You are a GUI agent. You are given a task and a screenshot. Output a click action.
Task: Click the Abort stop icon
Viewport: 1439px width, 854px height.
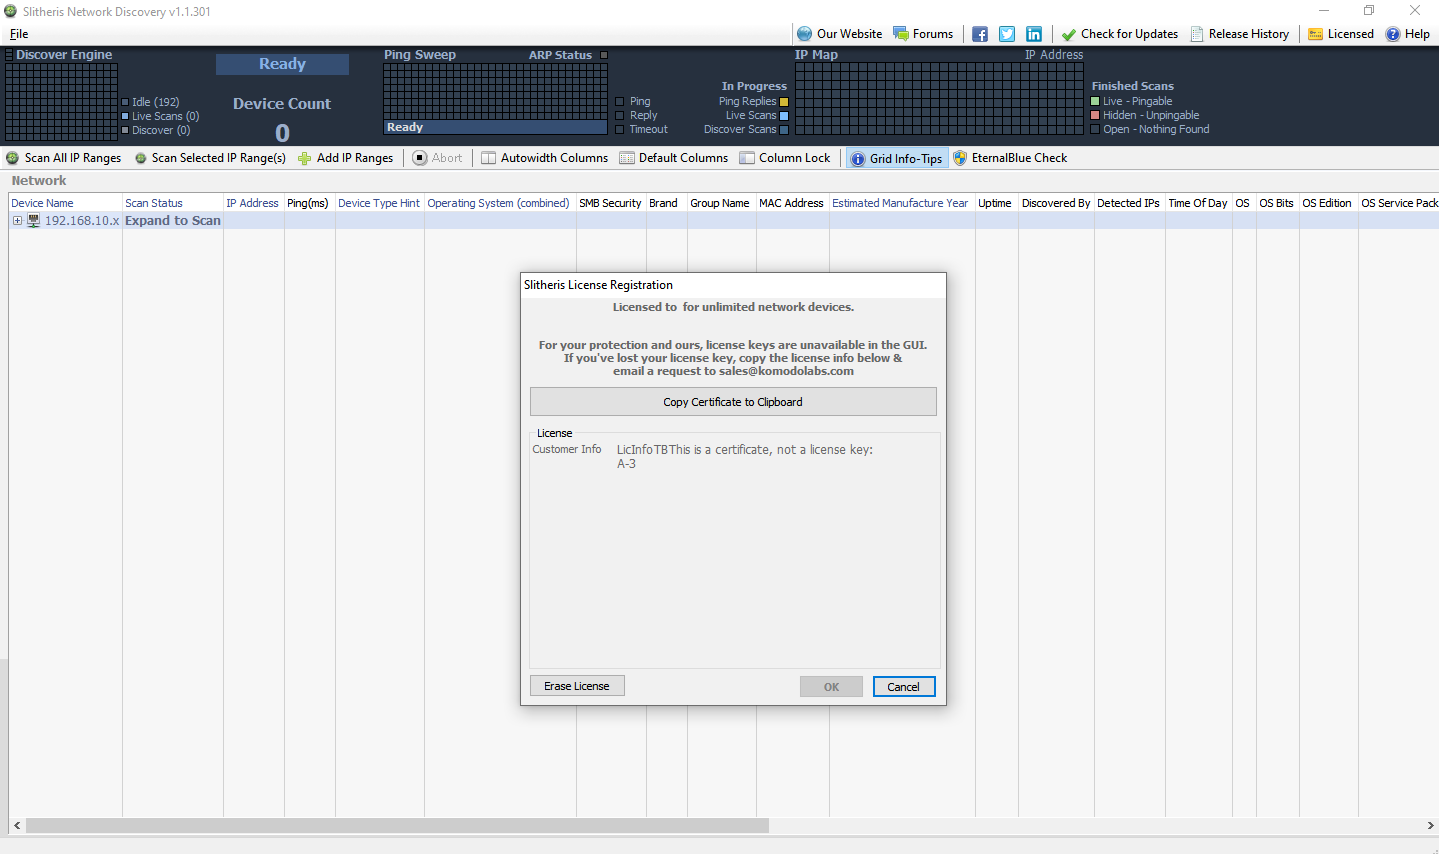tap(420, 158)
